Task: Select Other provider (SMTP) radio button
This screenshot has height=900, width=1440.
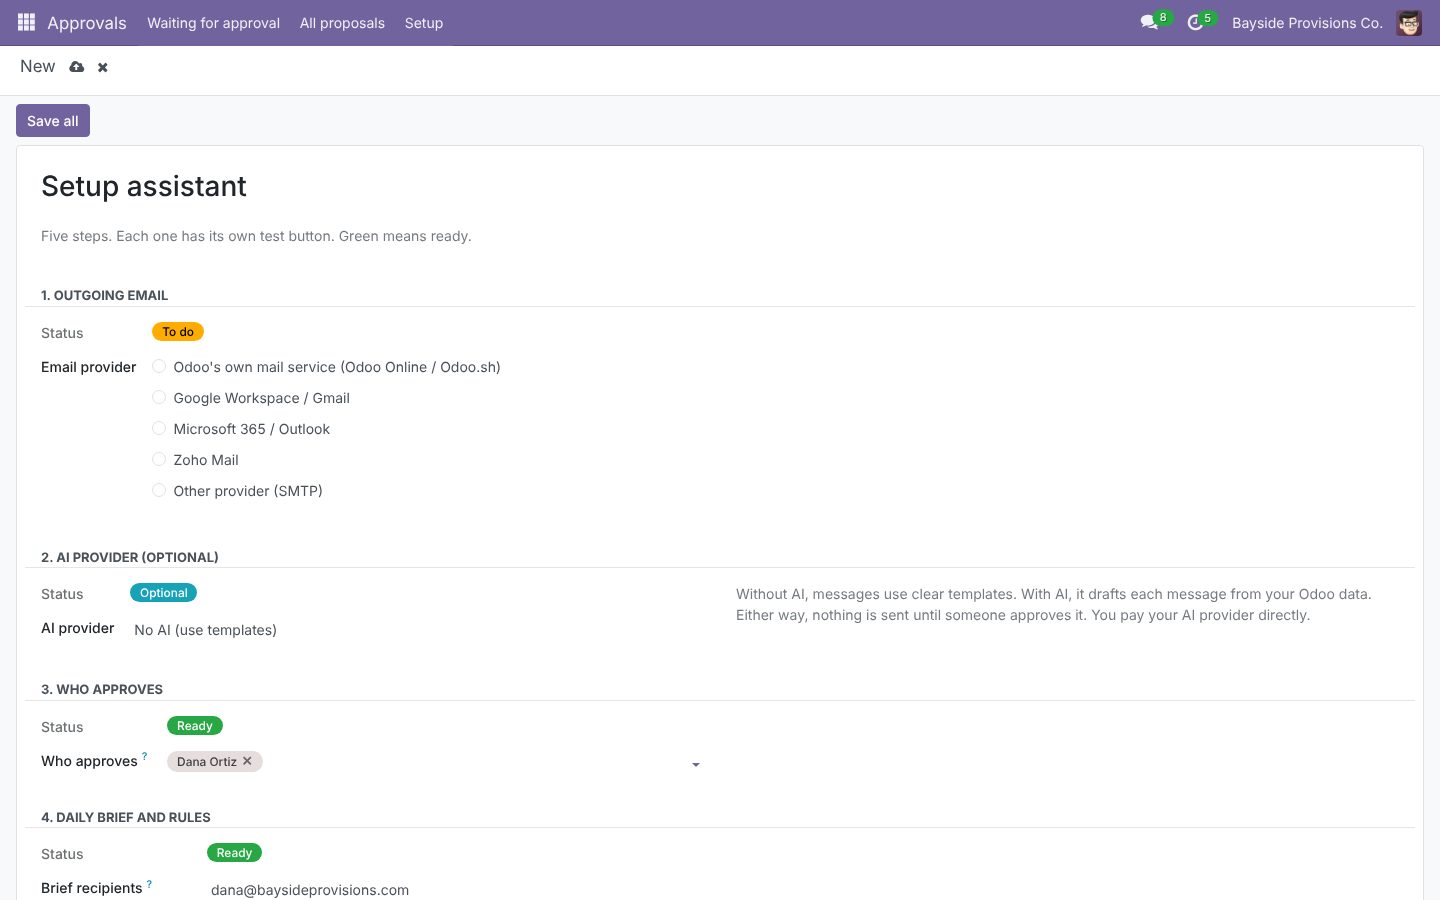Action: [x=159, y=490]
